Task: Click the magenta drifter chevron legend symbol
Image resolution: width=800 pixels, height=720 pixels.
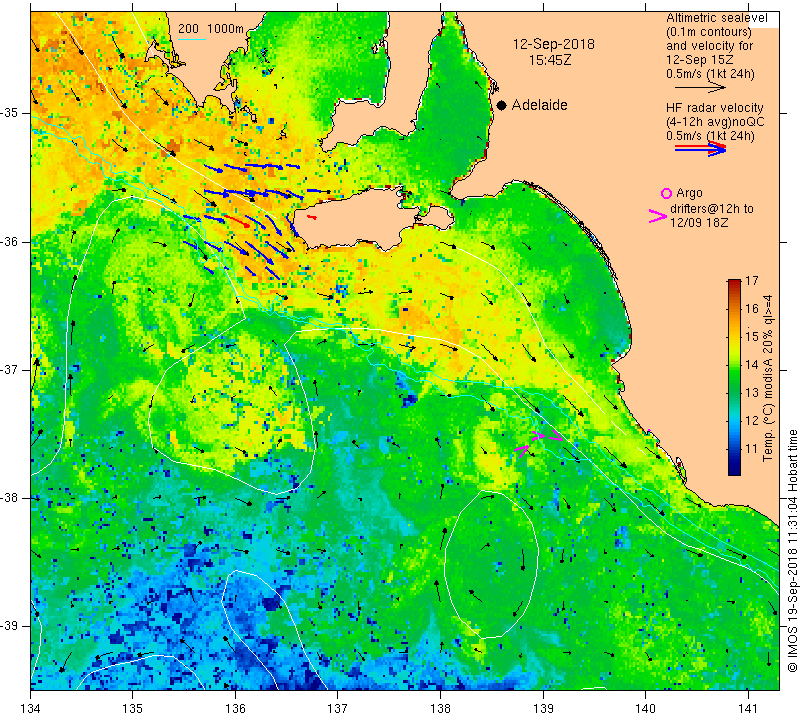Action: coord(657,216)
